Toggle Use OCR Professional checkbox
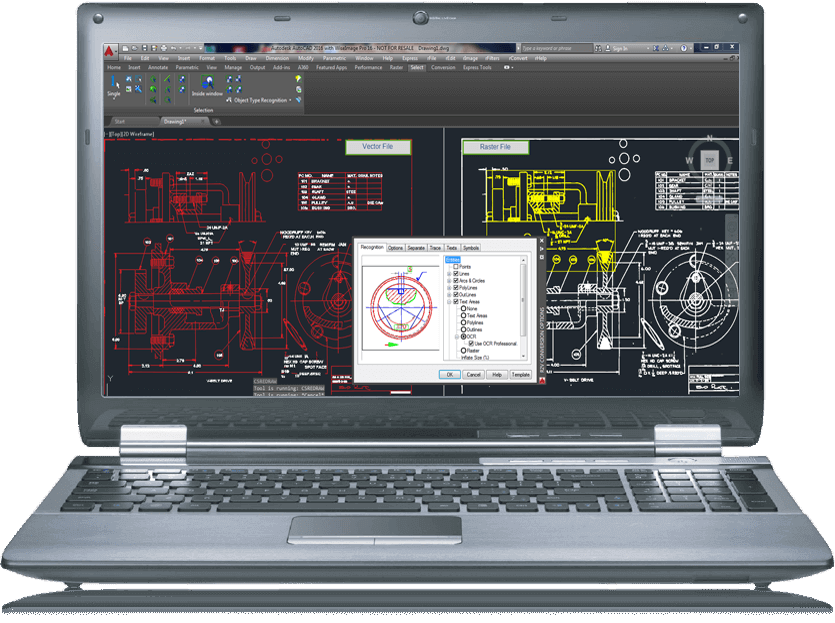Viewport: 835px width, 623px height. click(472, 343)
